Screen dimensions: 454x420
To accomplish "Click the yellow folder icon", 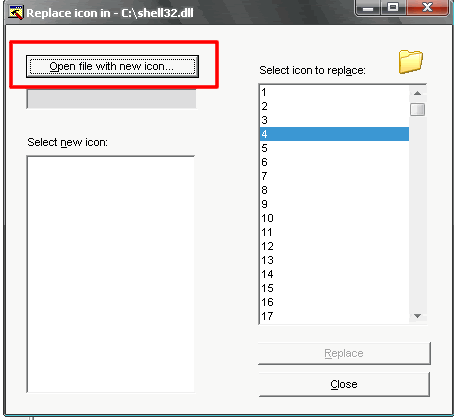I will 411,62.
